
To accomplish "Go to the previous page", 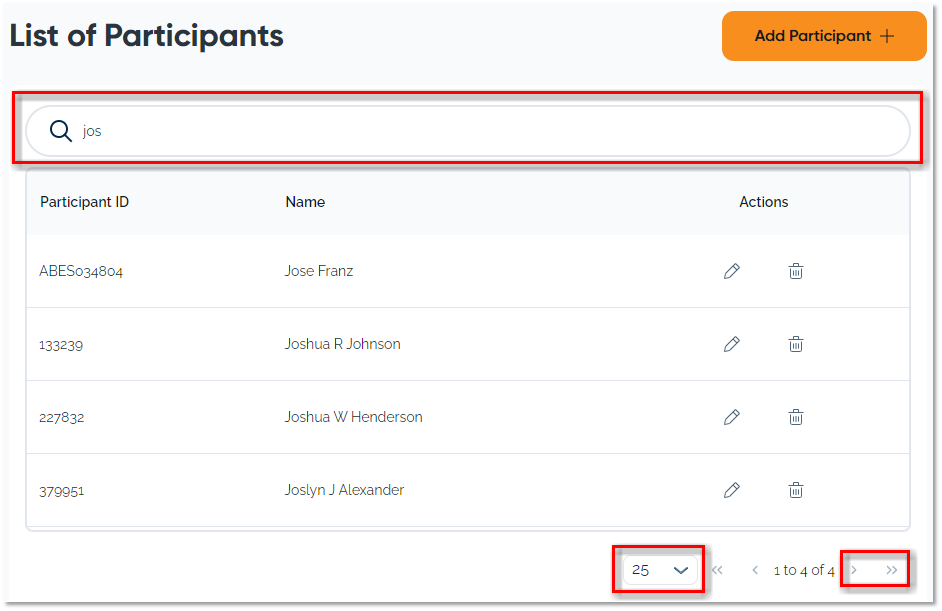I will (x=755, y=570).
